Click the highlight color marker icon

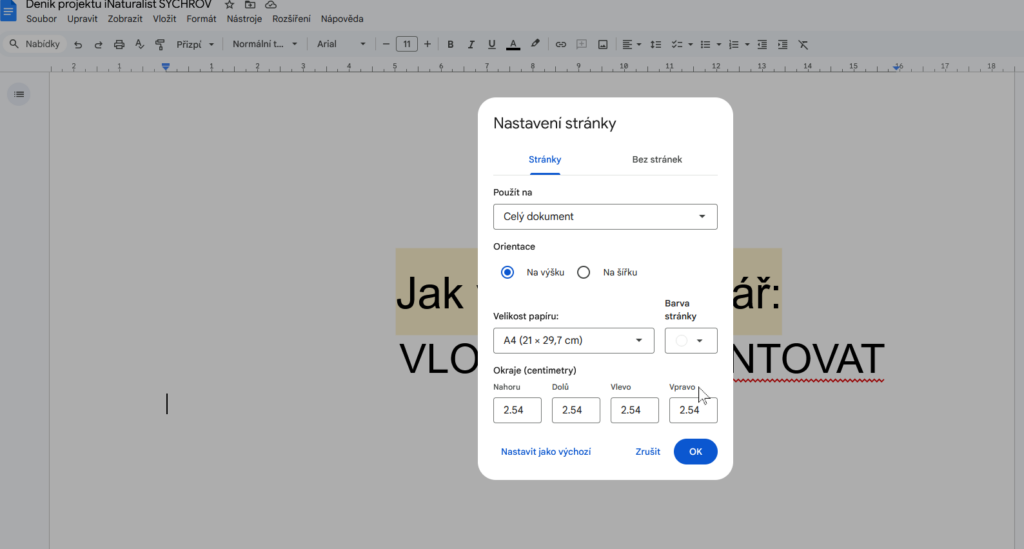point(535,44)
